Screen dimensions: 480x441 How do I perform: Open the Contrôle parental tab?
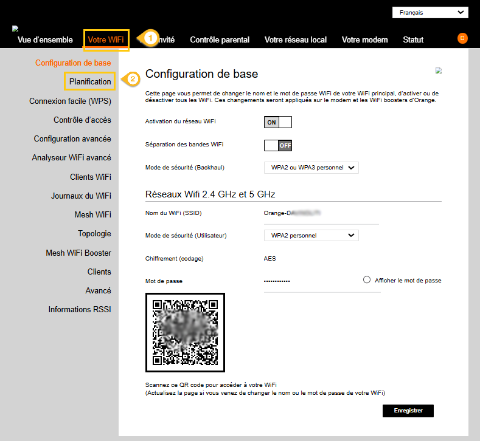(220, 40)
